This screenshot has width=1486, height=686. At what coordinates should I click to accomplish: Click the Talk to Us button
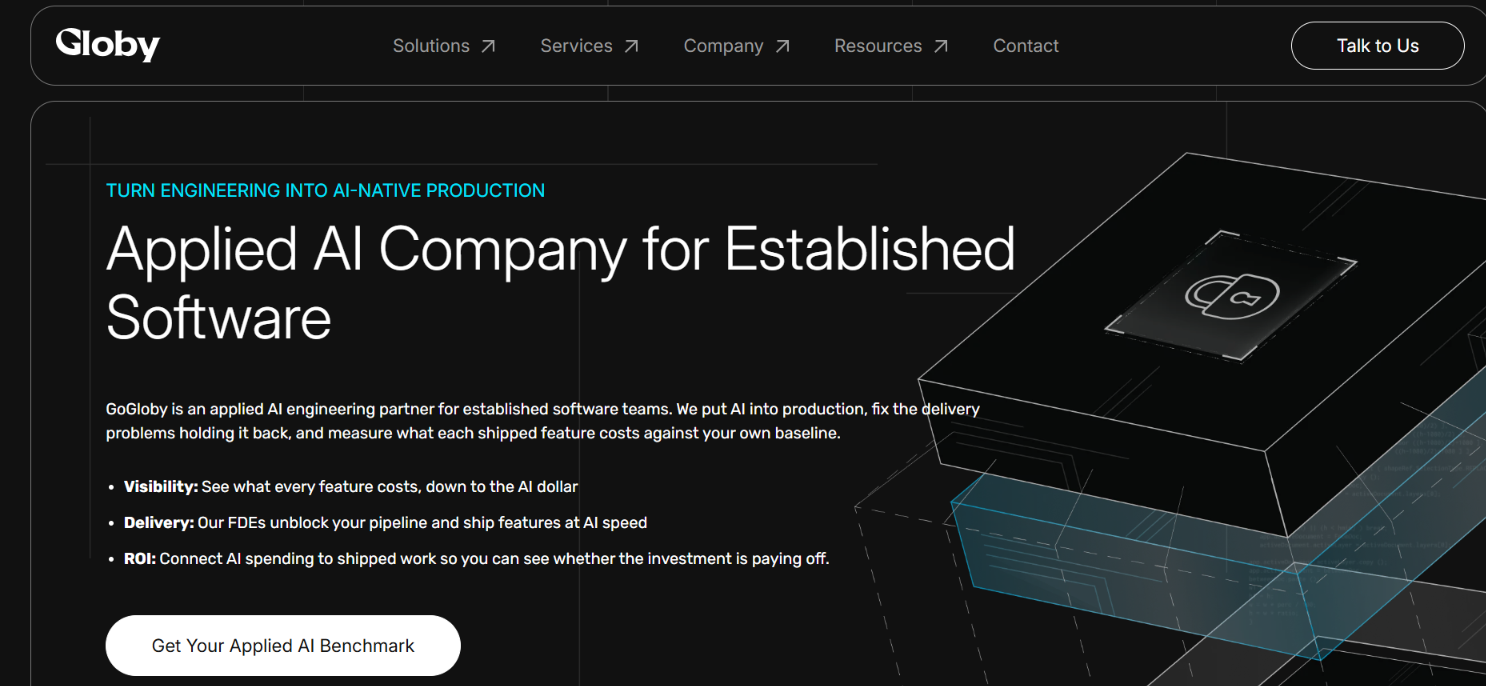point(1378,46)
